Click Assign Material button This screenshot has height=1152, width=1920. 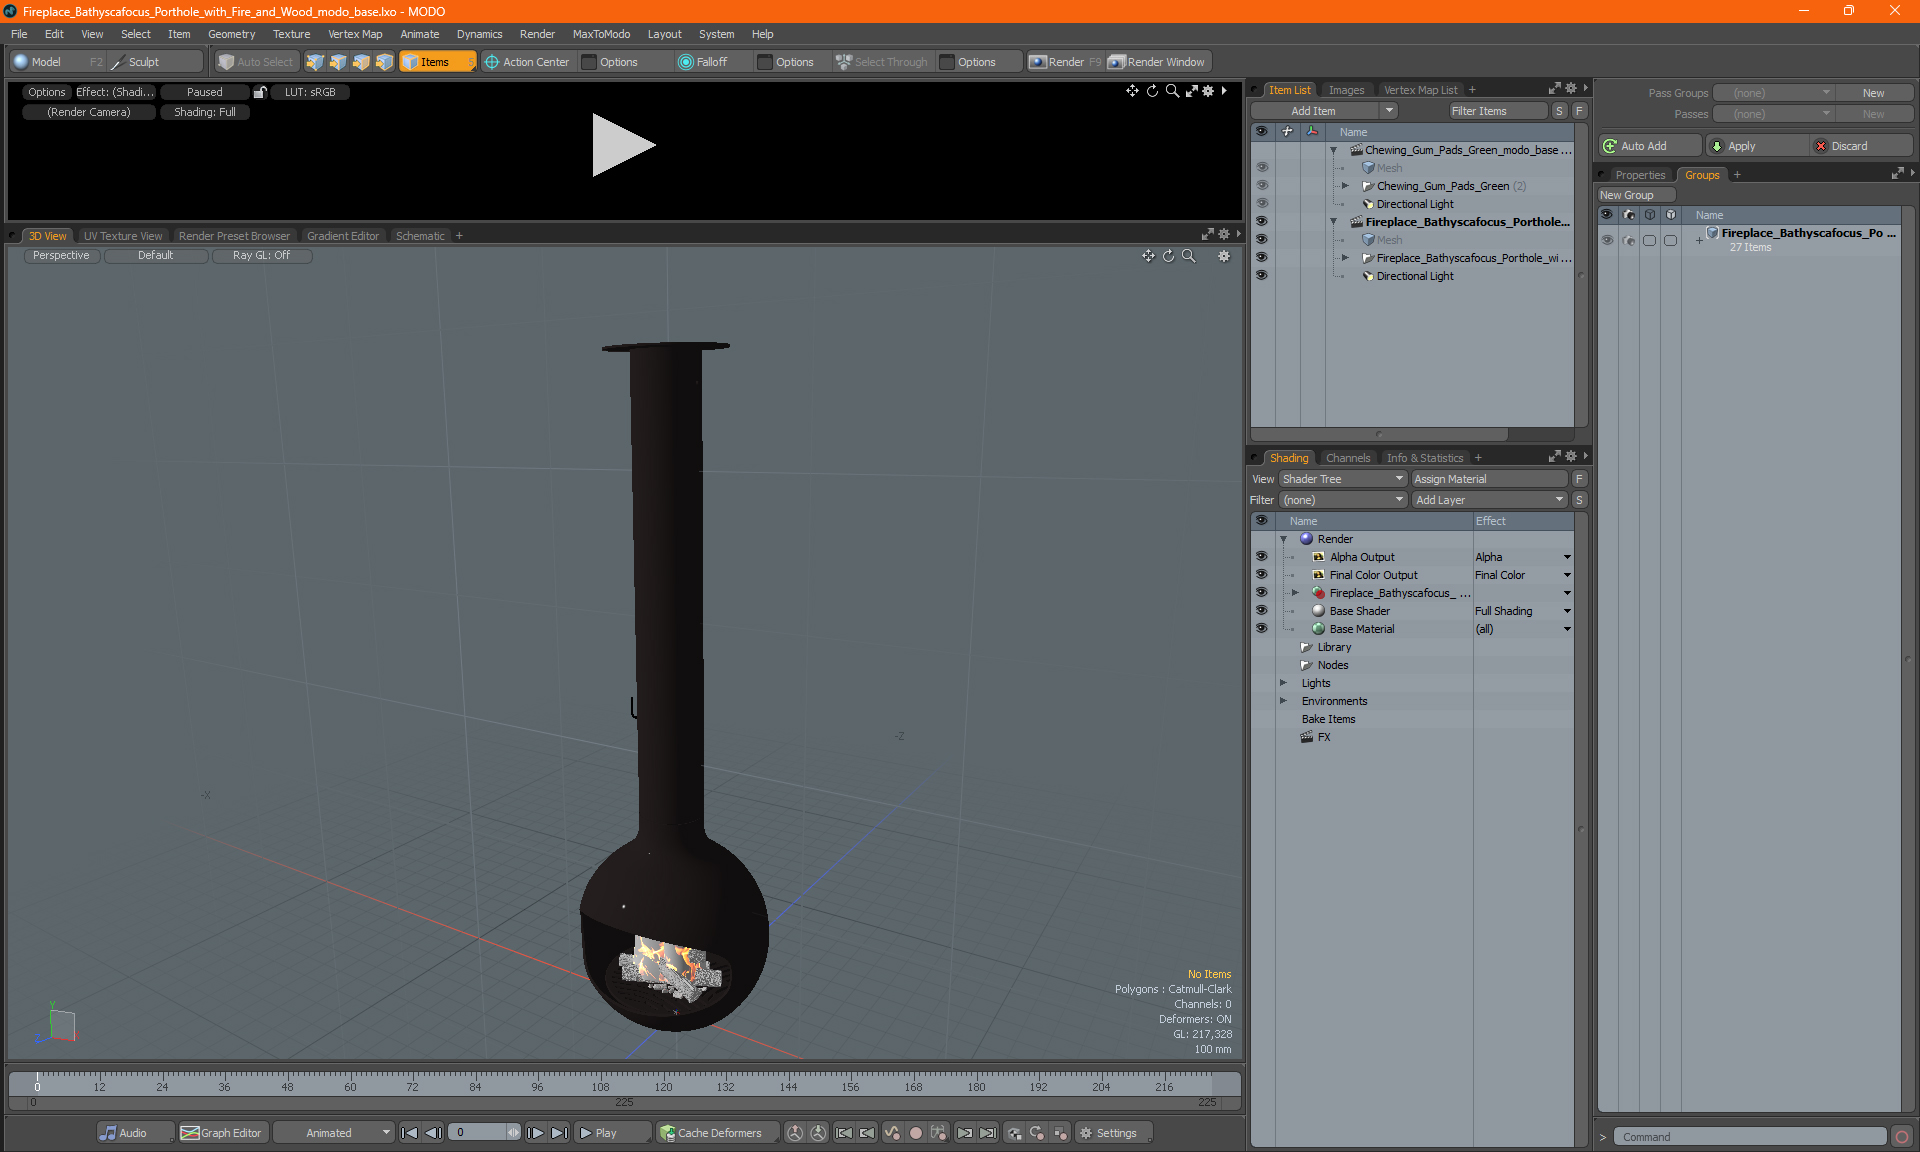coord(1488,479)
